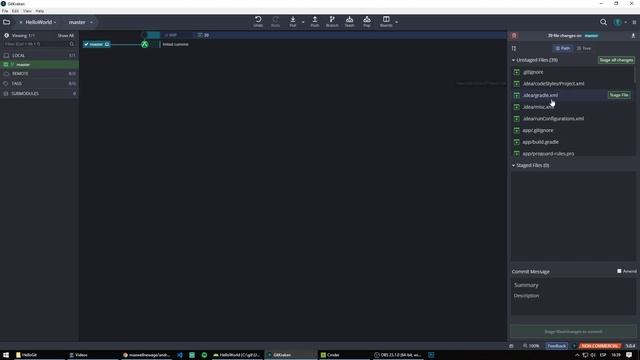The width and height of the screenshot is (640, 360).
Task: Switch to Tree view
Action: click(x=584, y=48)
